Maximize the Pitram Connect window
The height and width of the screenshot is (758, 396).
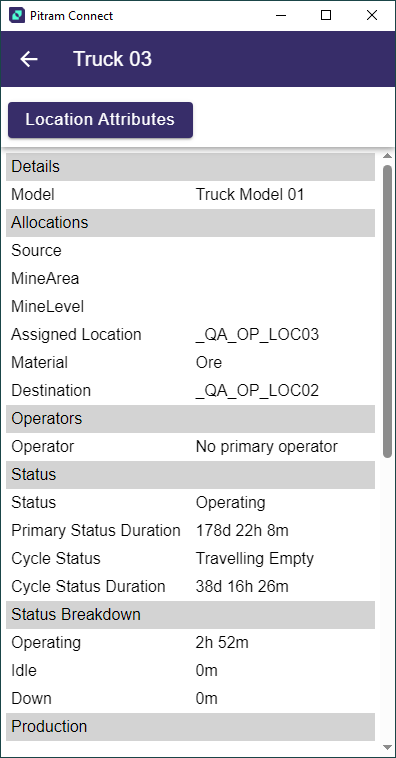click(326, 15)
